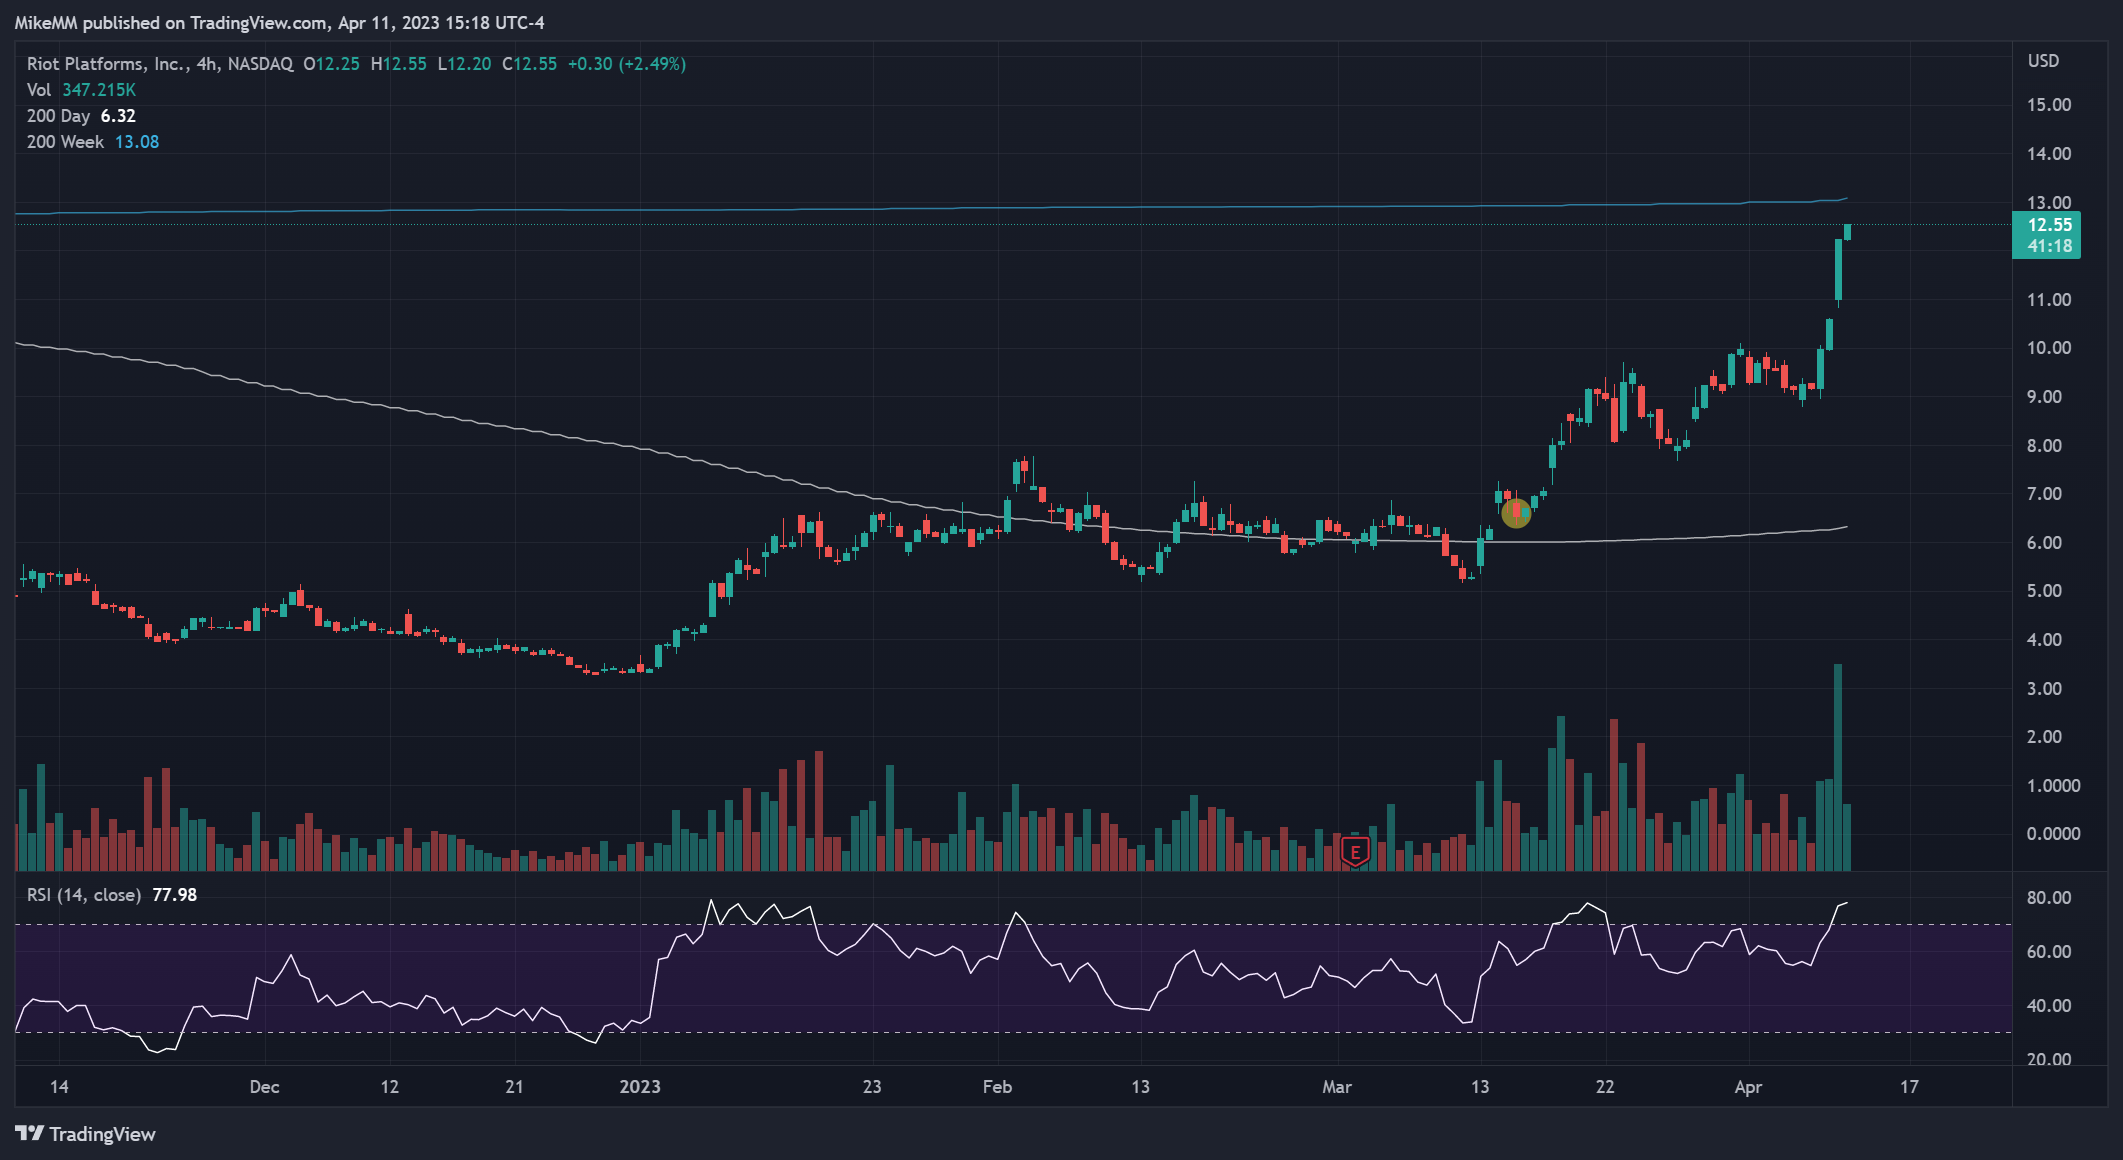
Task: Click the header text 'MikeMM published on TradingView.com'
Action: coord(171,22)
